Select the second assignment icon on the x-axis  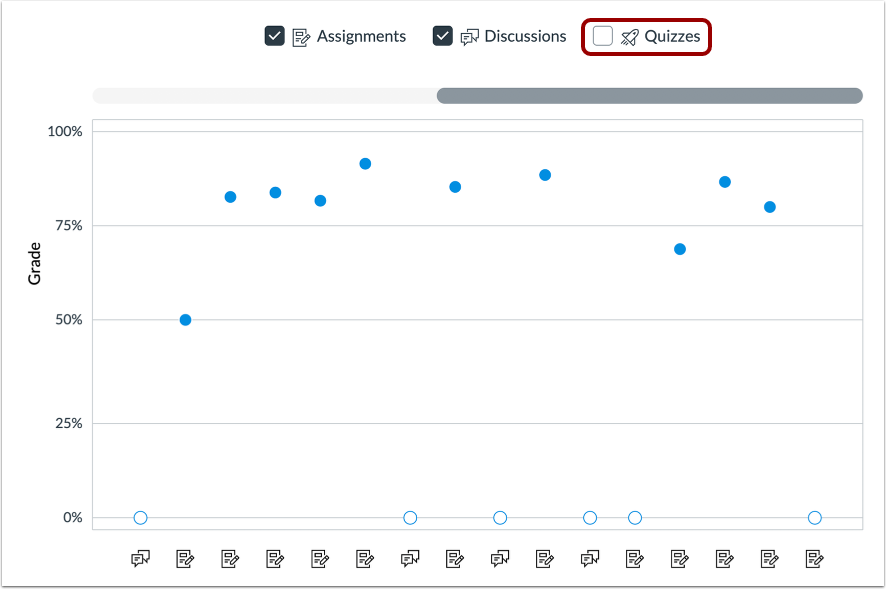click(230, 558)
